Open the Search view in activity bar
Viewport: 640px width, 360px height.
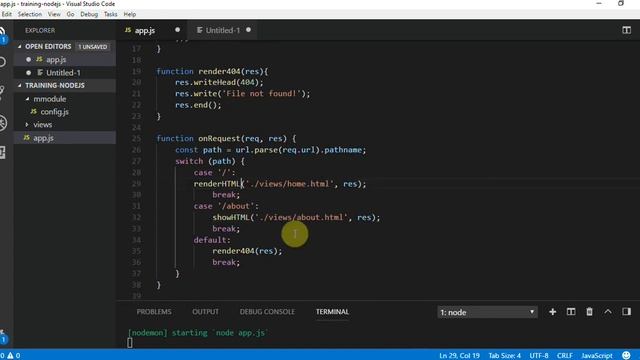point(2,62)
